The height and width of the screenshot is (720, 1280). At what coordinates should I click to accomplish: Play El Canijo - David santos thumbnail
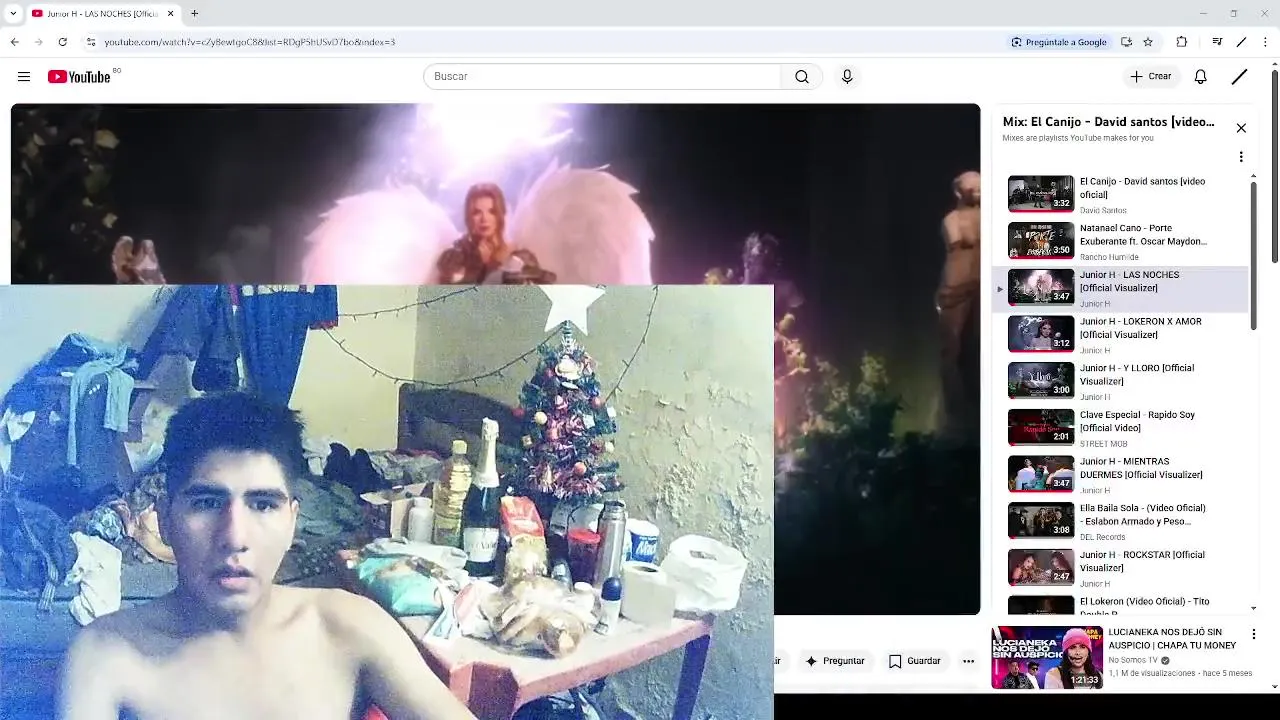1040,194
